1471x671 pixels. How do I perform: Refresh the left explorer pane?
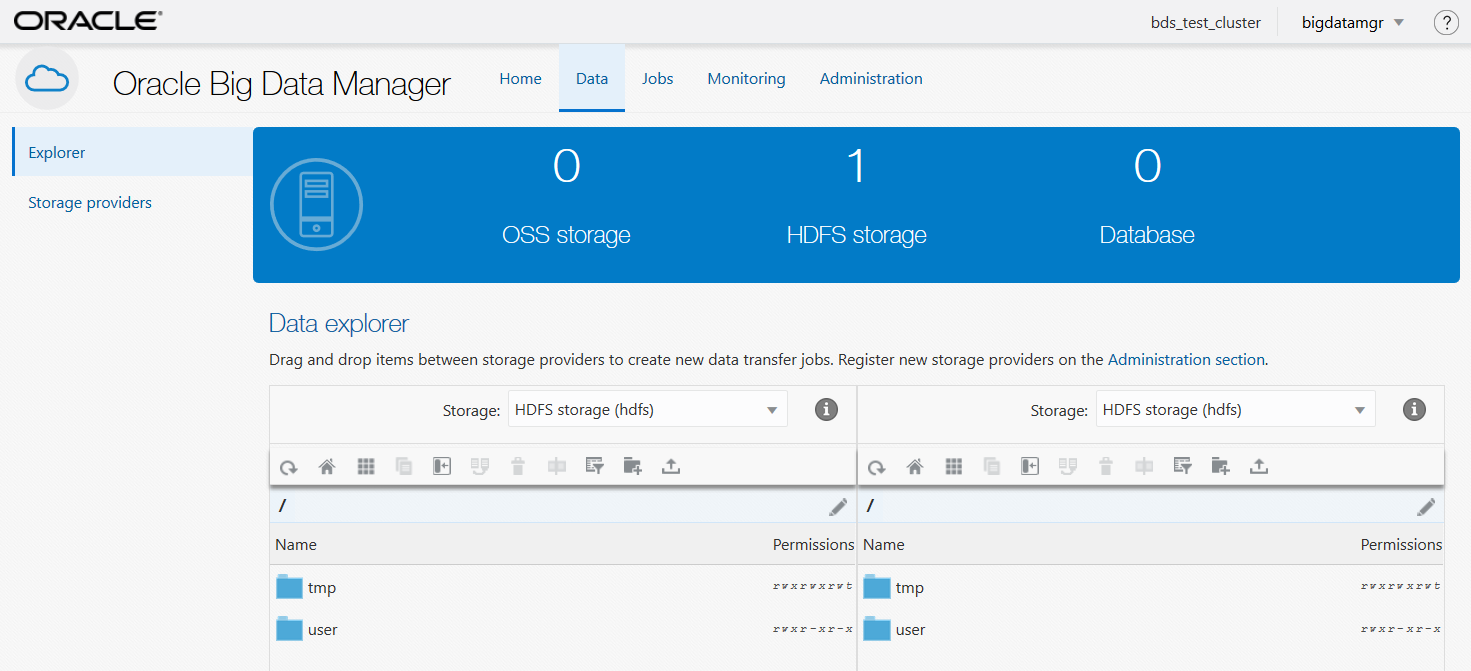[289, 466]
